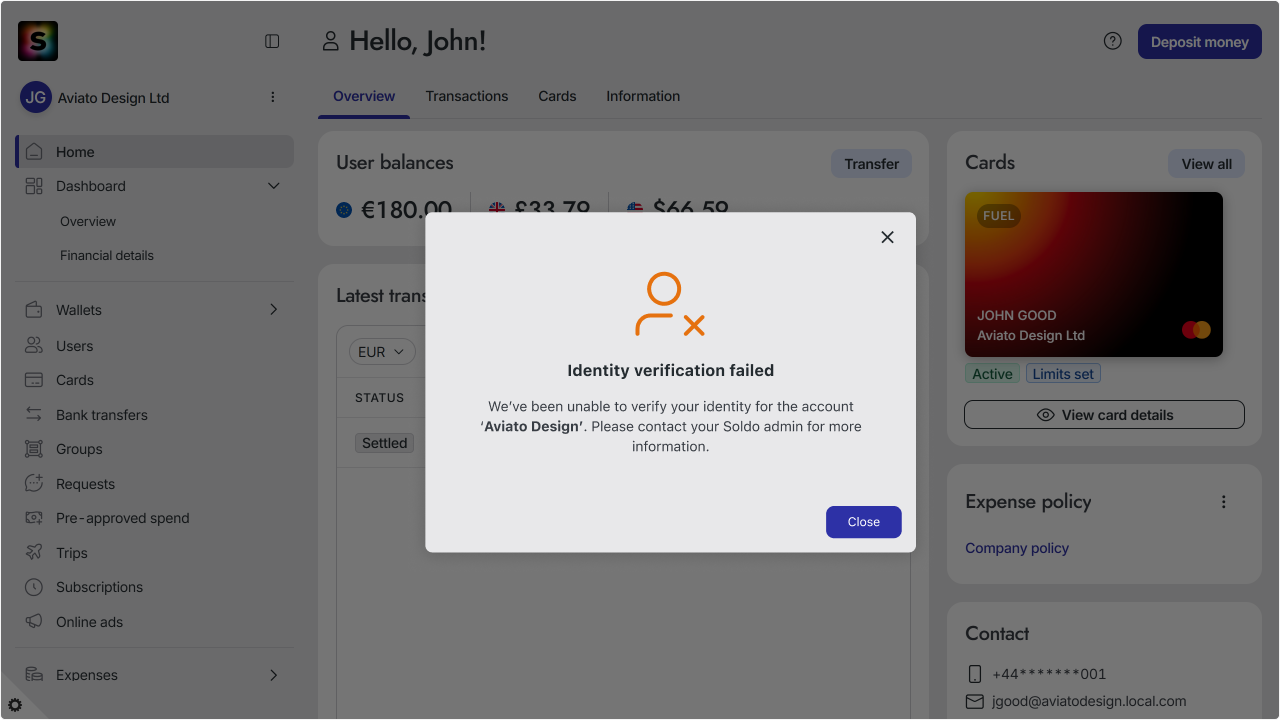The width and height of the screenshot is (1280, 720).
Task: Click the Requests icon in sidebar
Action: click(34, 483)
